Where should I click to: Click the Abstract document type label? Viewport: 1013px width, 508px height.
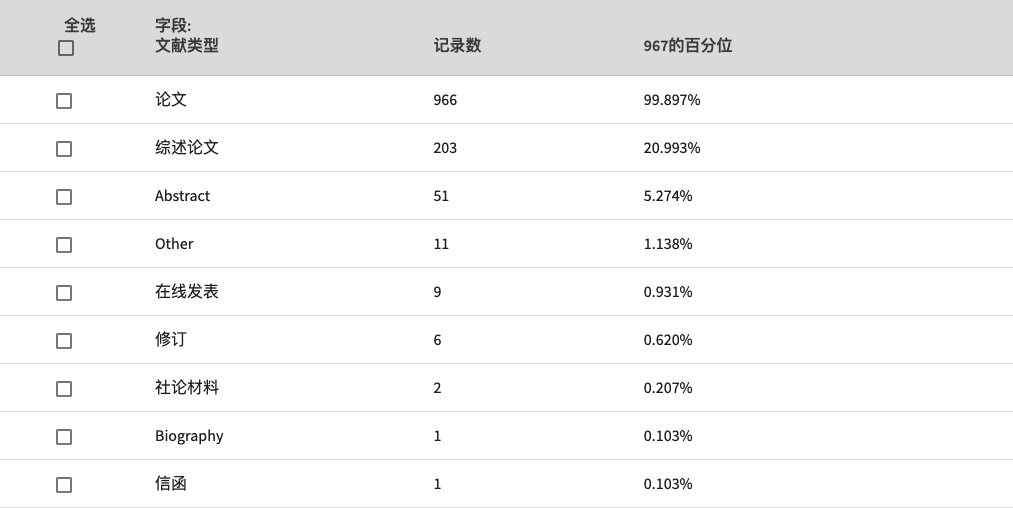tap(182, 196)
